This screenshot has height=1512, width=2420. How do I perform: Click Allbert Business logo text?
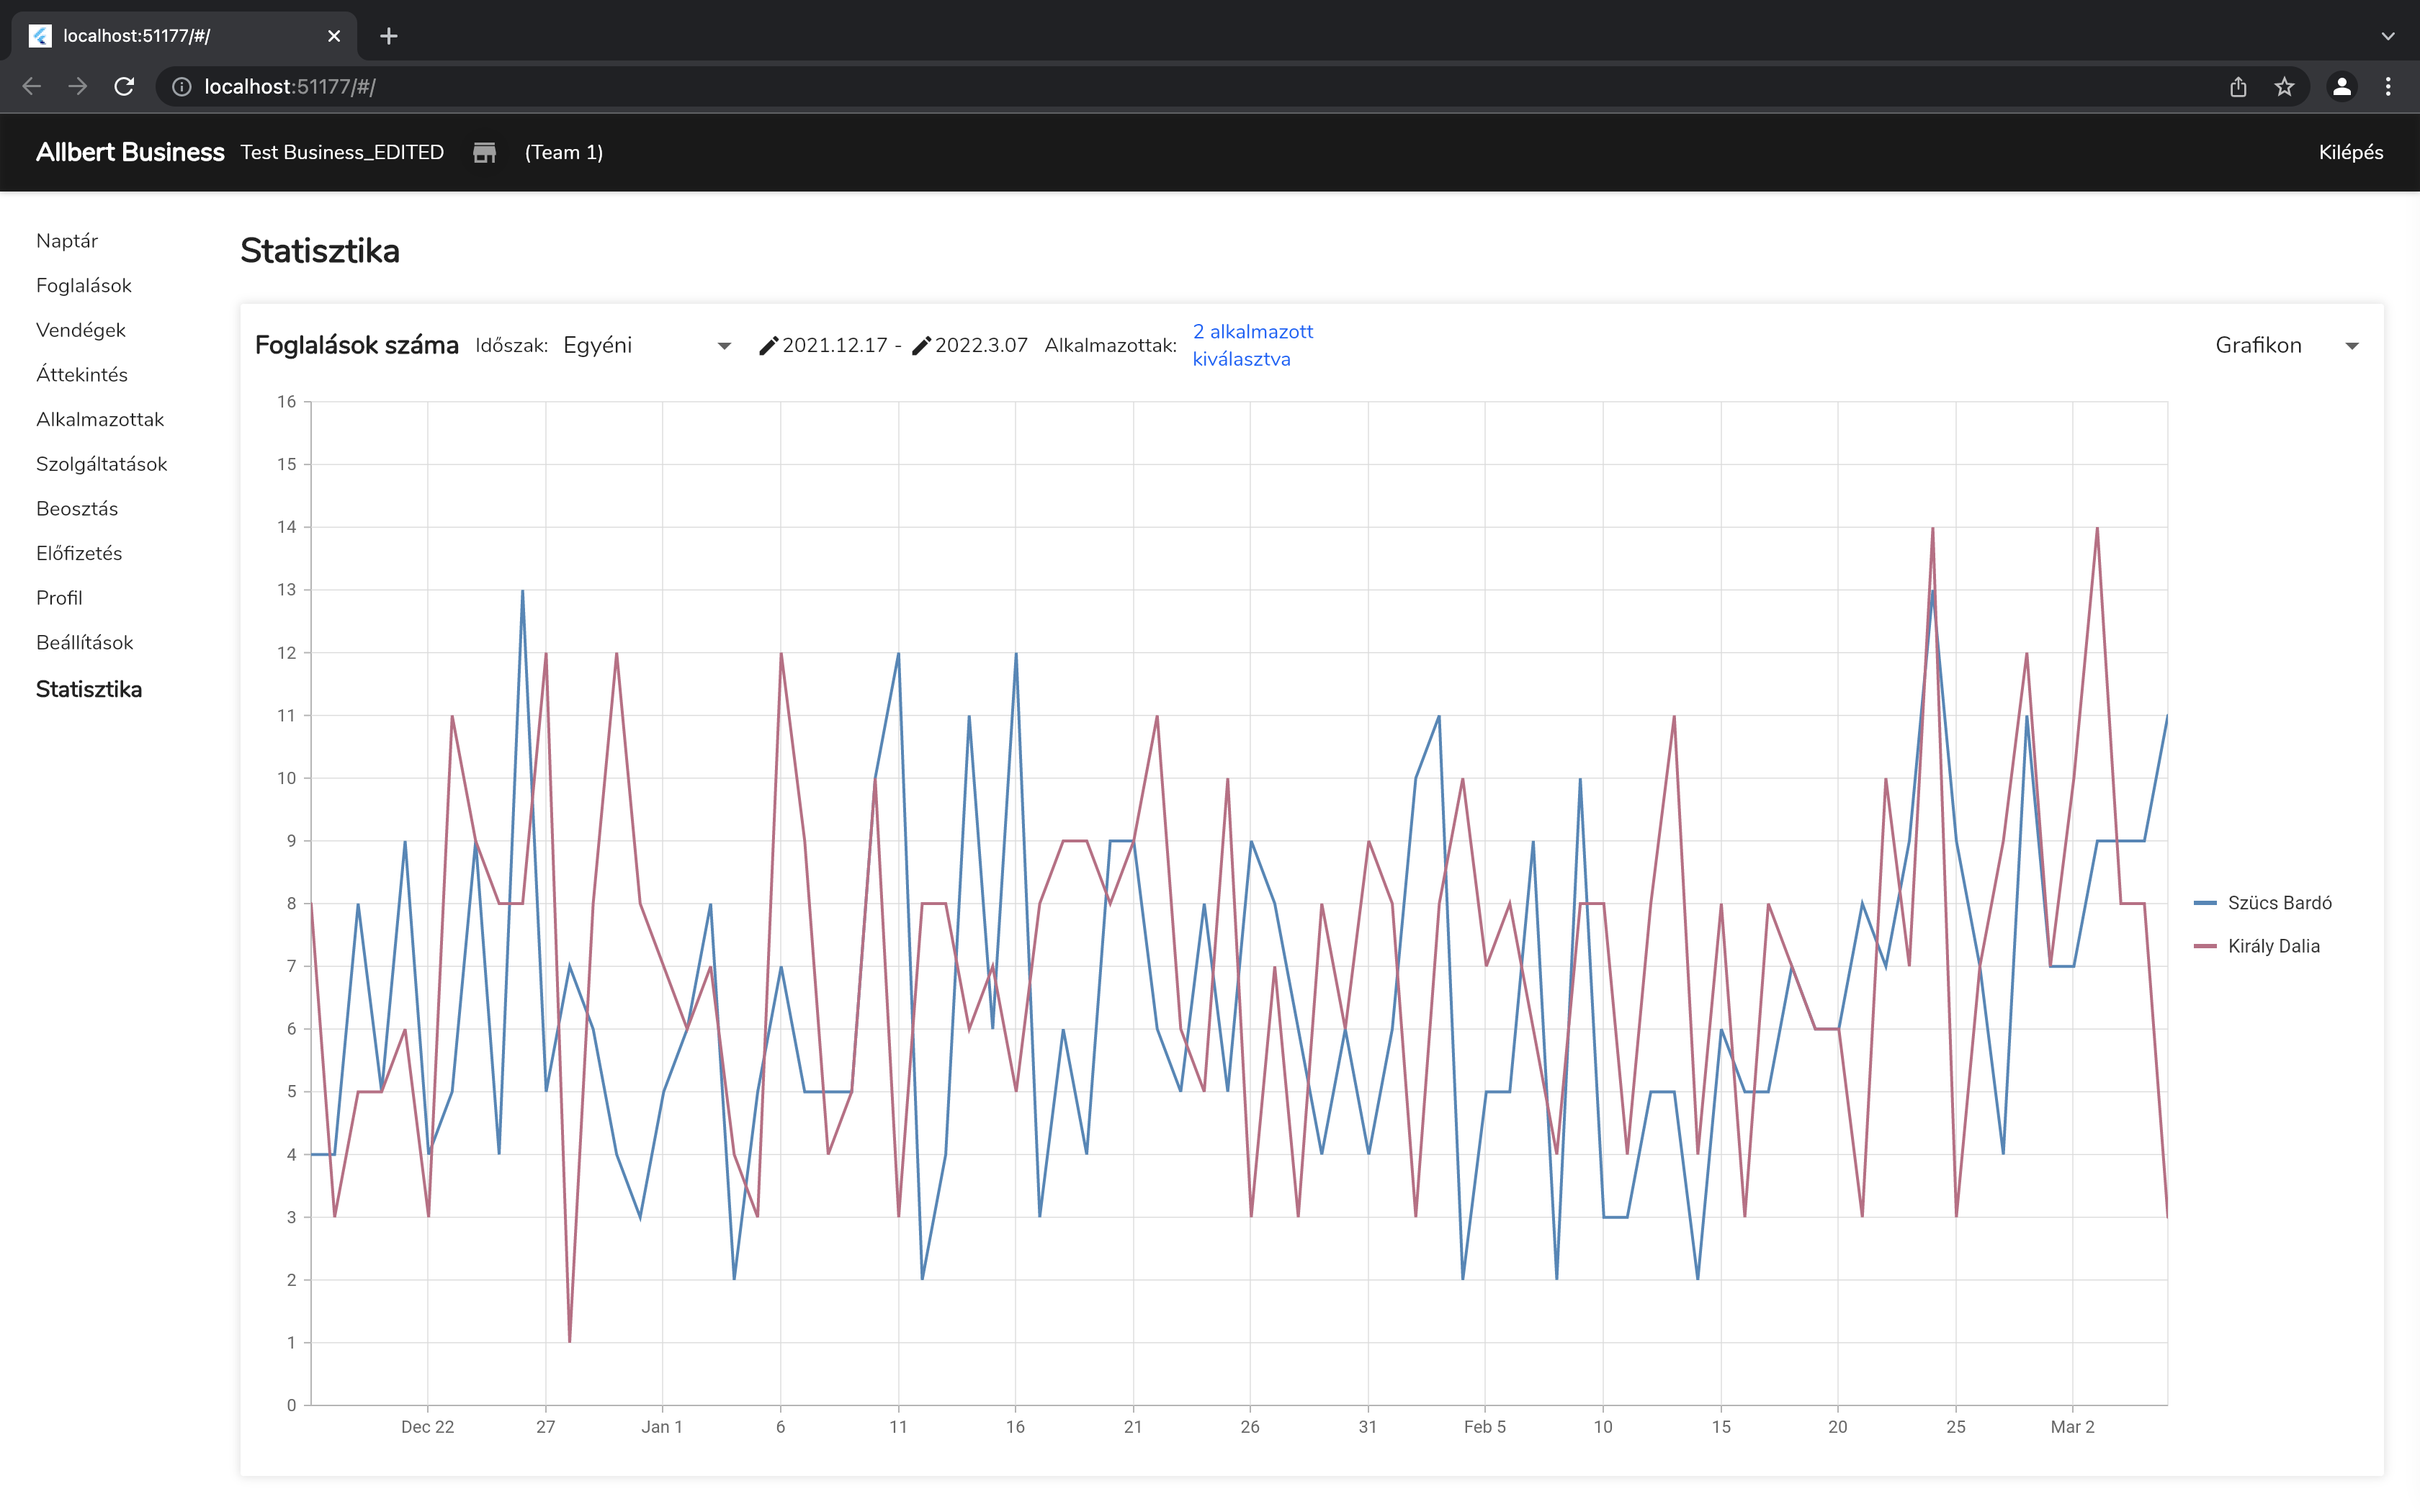coord(130,152)
